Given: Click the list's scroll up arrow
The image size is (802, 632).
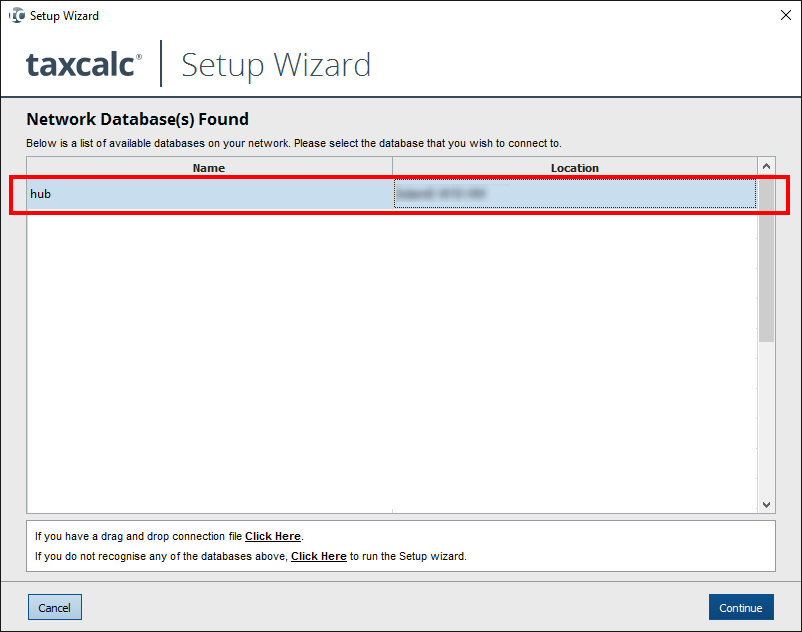Looking at the screenshot, I should (767, 167).
